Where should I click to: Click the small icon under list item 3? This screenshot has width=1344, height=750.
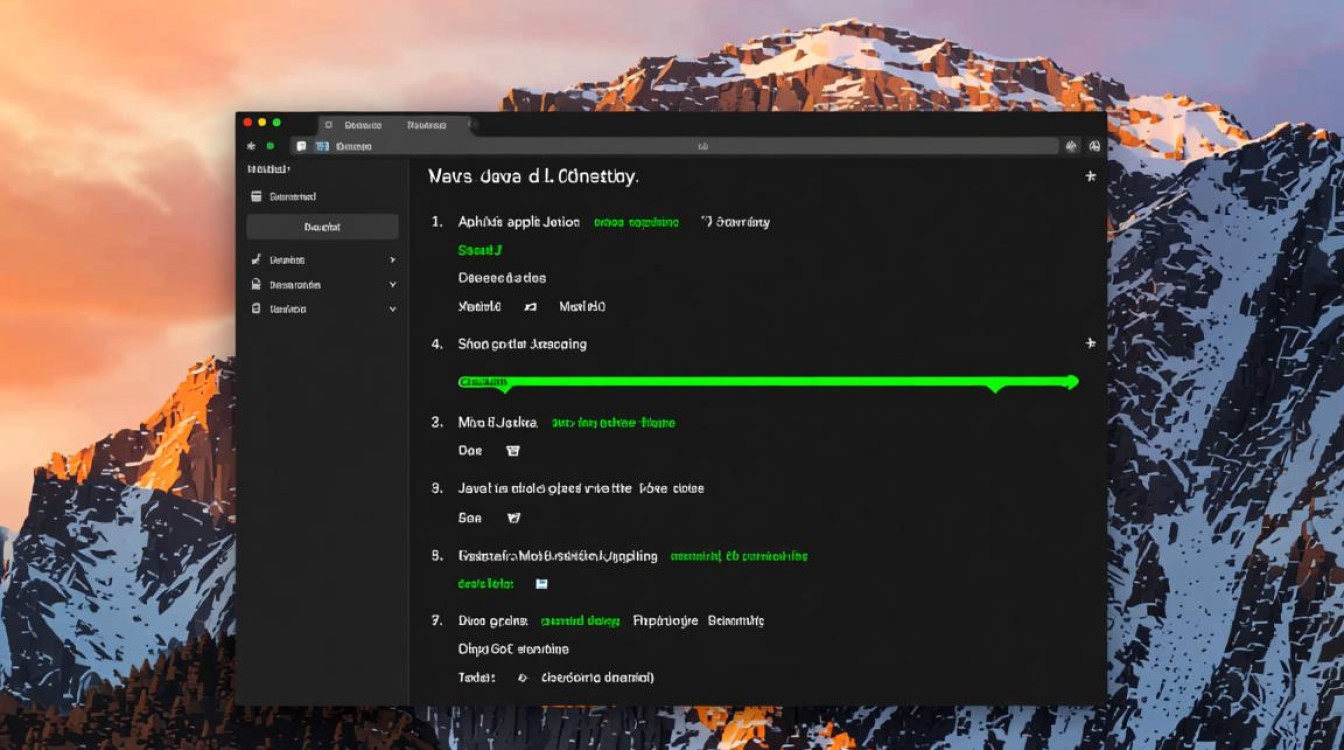513,451
